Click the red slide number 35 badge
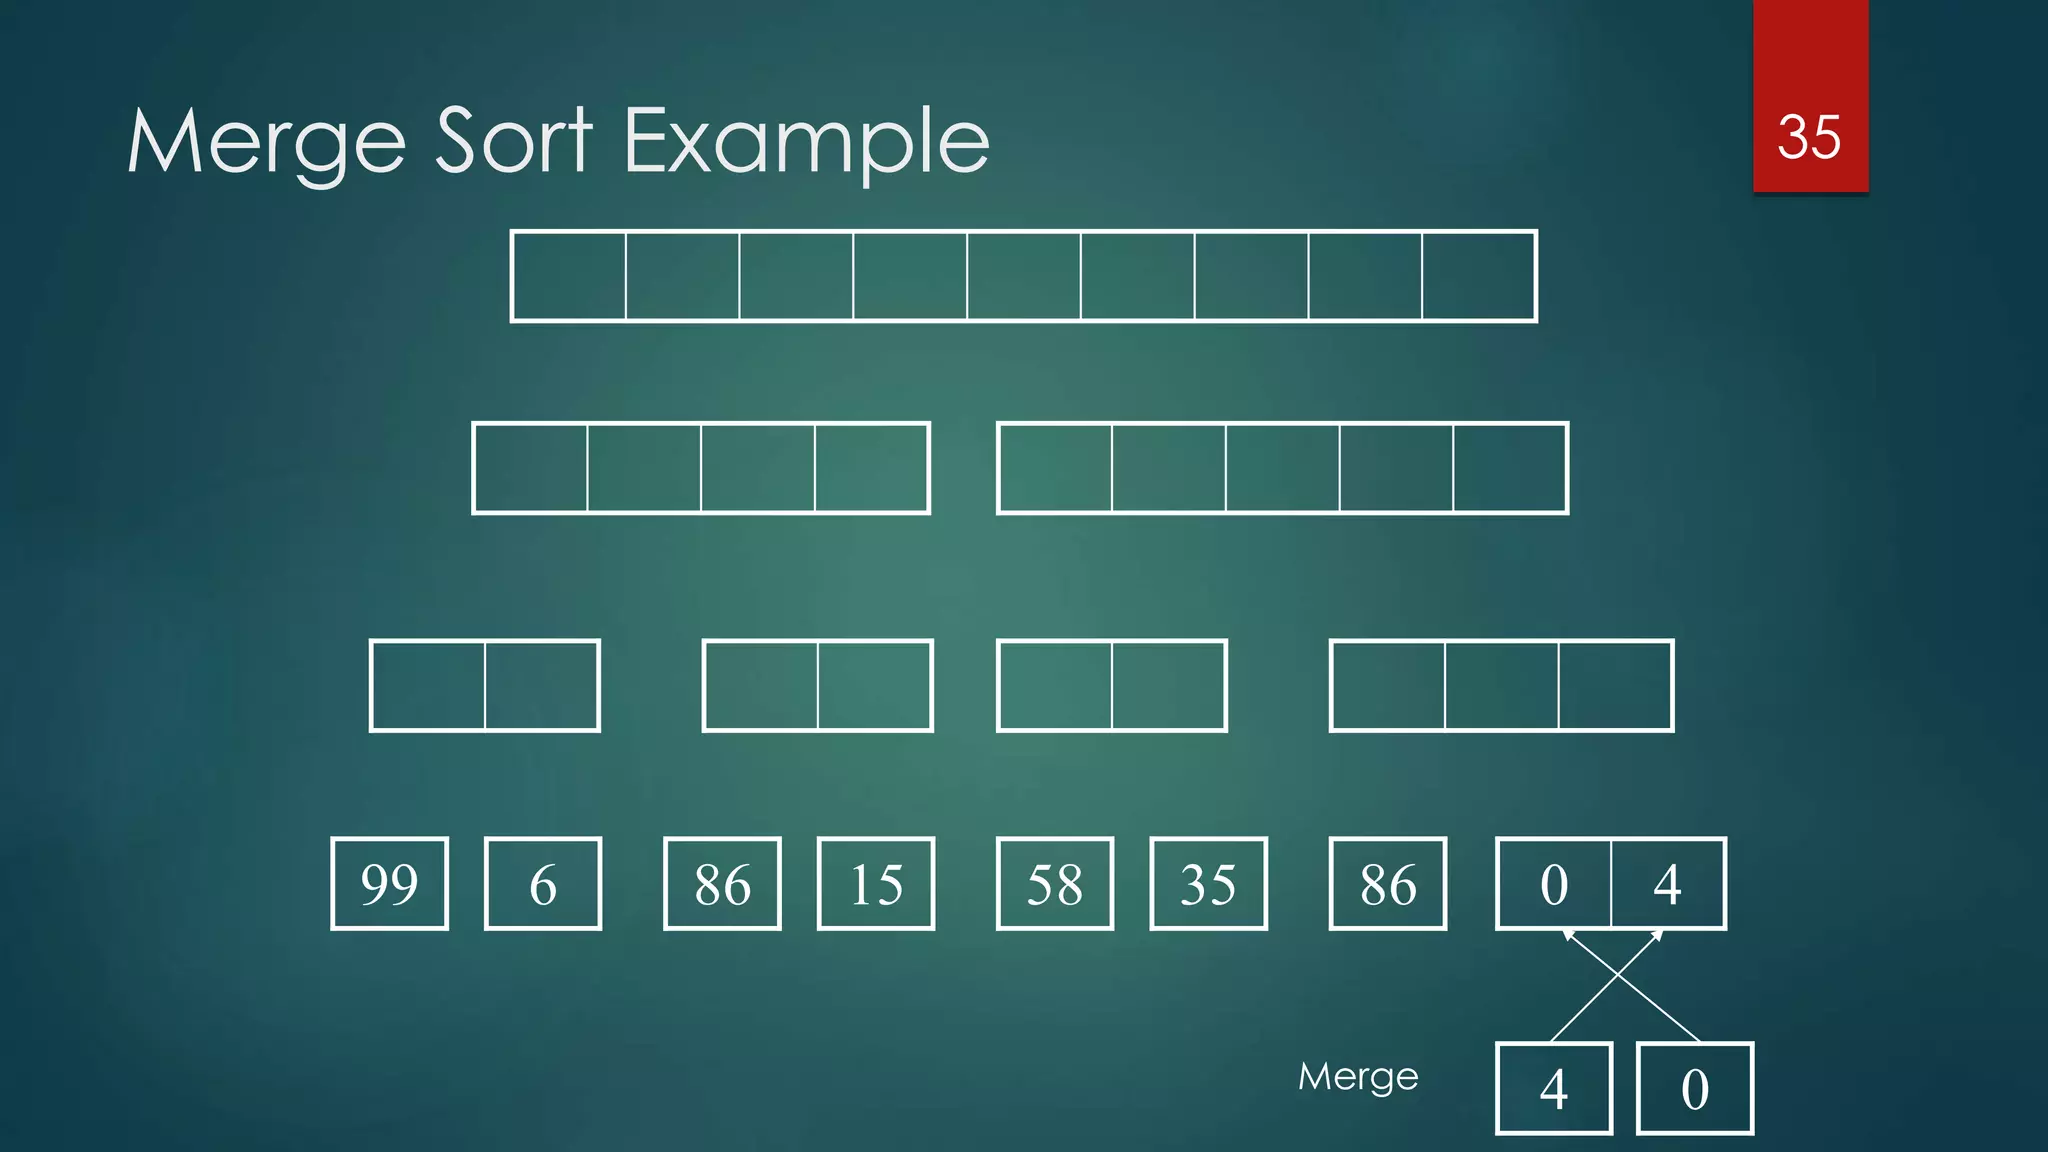Viewport: 2048px width, 1152px height. (x=1810, y=97)
